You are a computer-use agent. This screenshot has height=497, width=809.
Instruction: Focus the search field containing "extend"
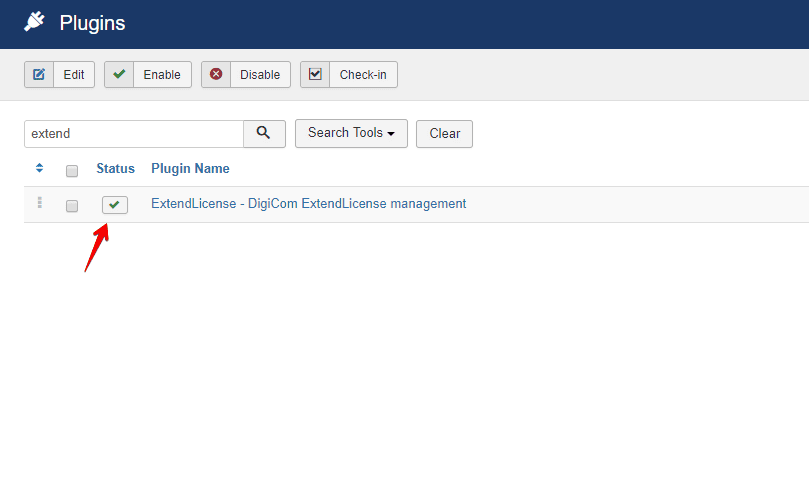133,134
